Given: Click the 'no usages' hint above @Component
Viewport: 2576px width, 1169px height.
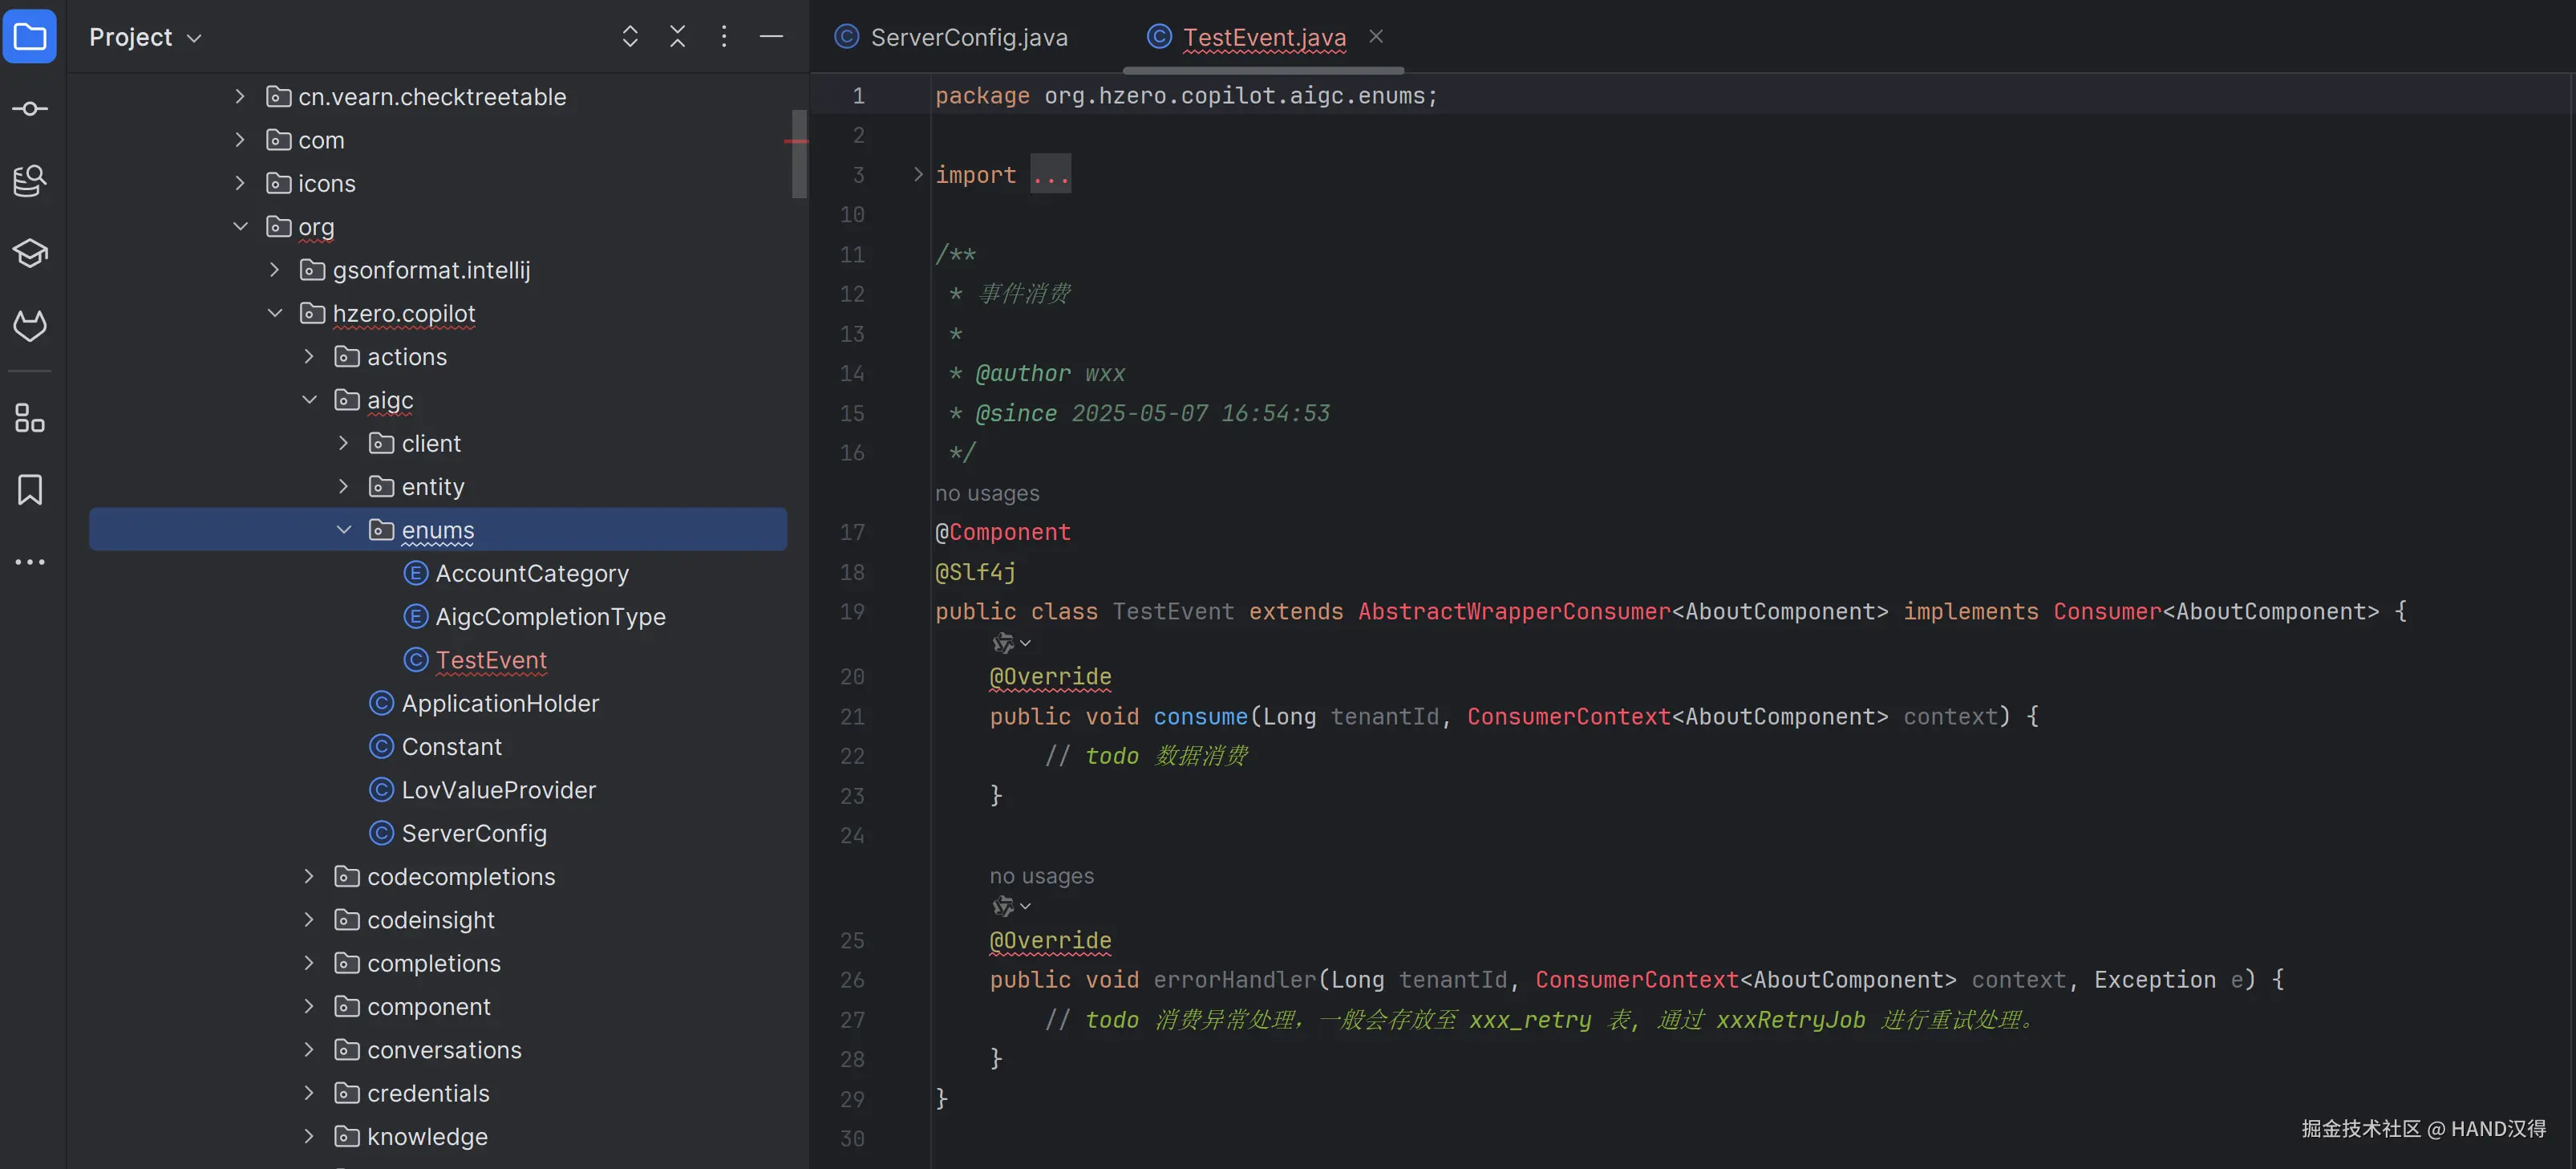Looking at the screenshot, I should 987,493.
